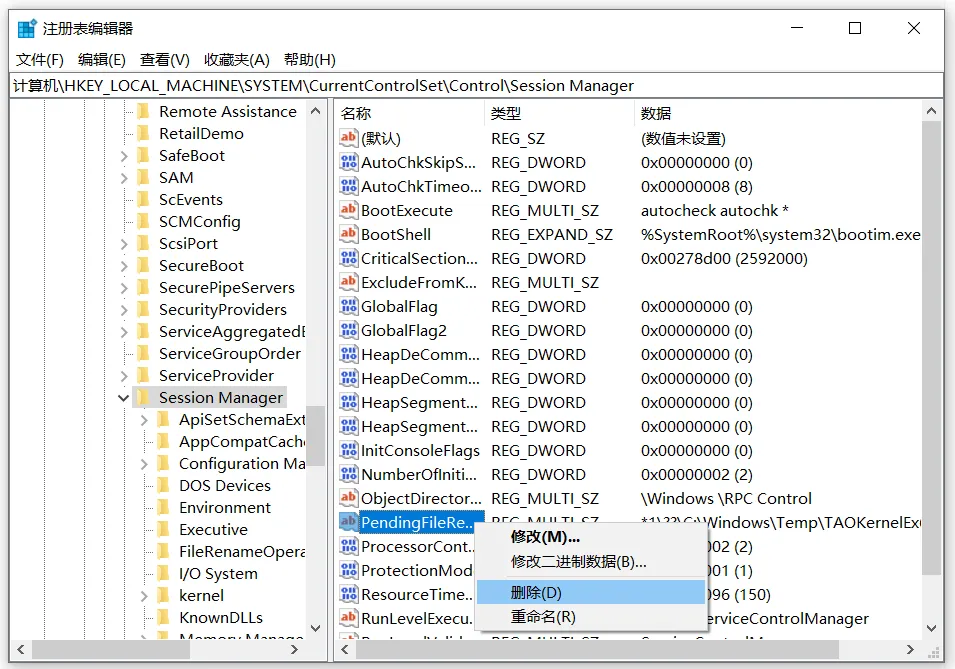Choose 修改二进制数据(B)... from context menu
The image size is (955, 669).
coord(591,561)
